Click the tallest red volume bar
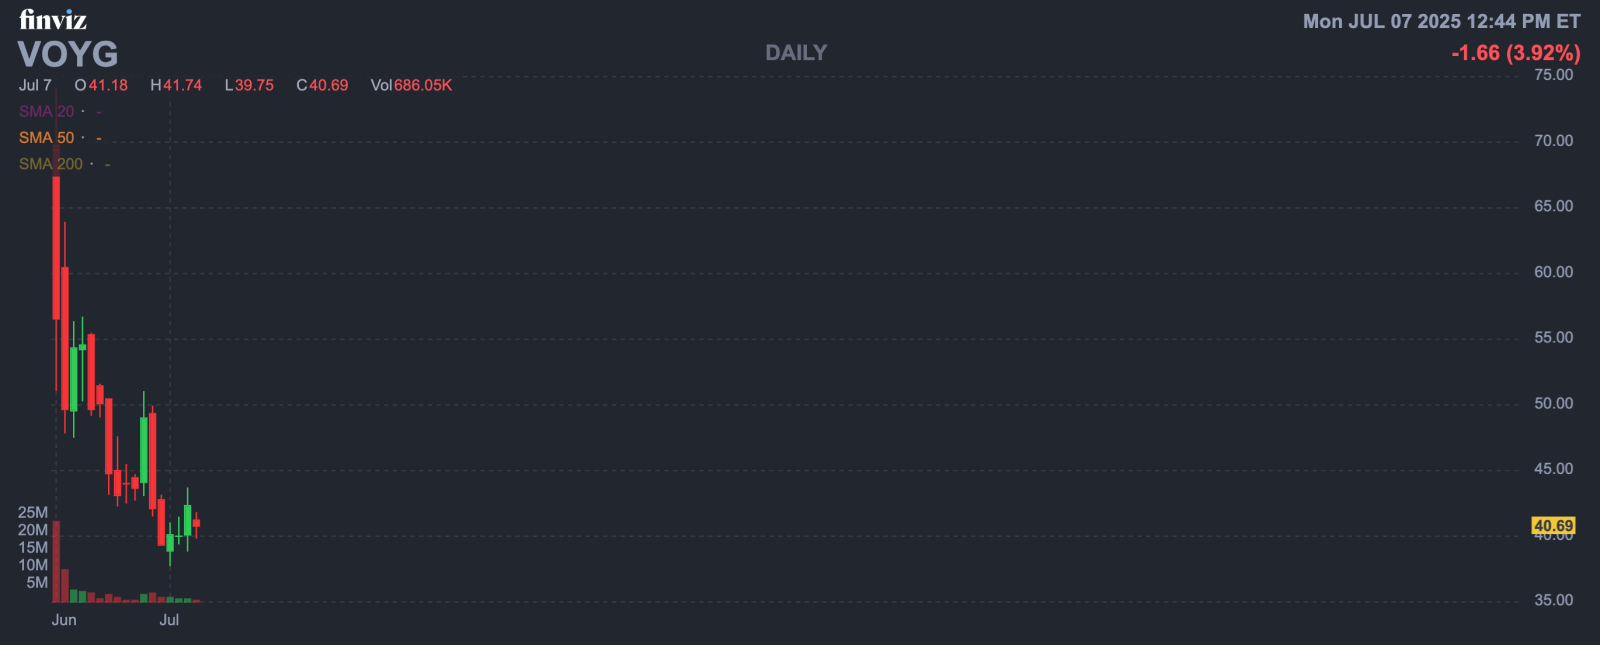 pos(56,560)
